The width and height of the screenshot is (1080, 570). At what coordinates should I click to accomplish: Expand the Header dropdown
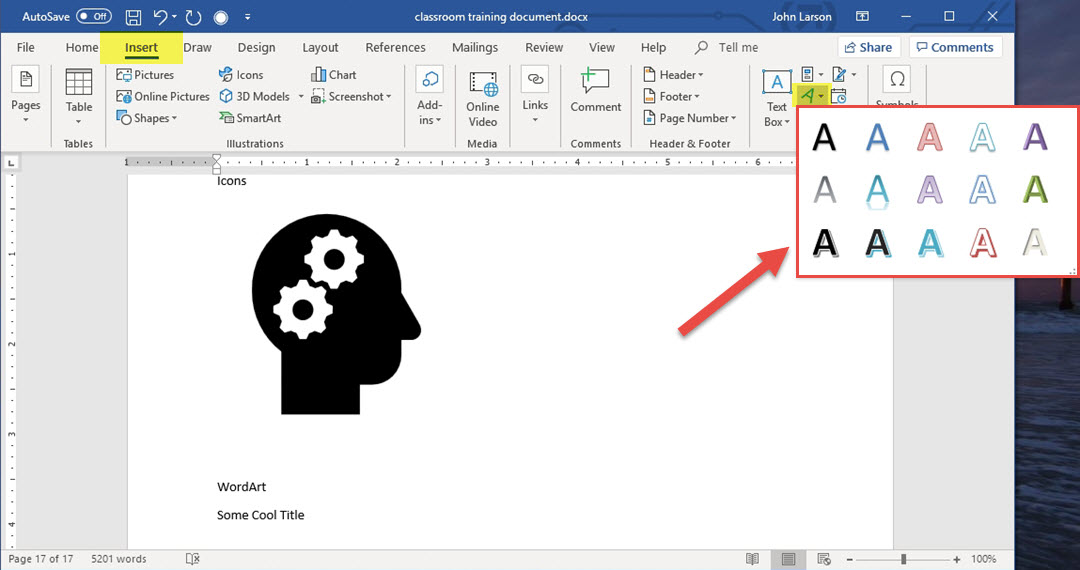[x=673, y=75]
